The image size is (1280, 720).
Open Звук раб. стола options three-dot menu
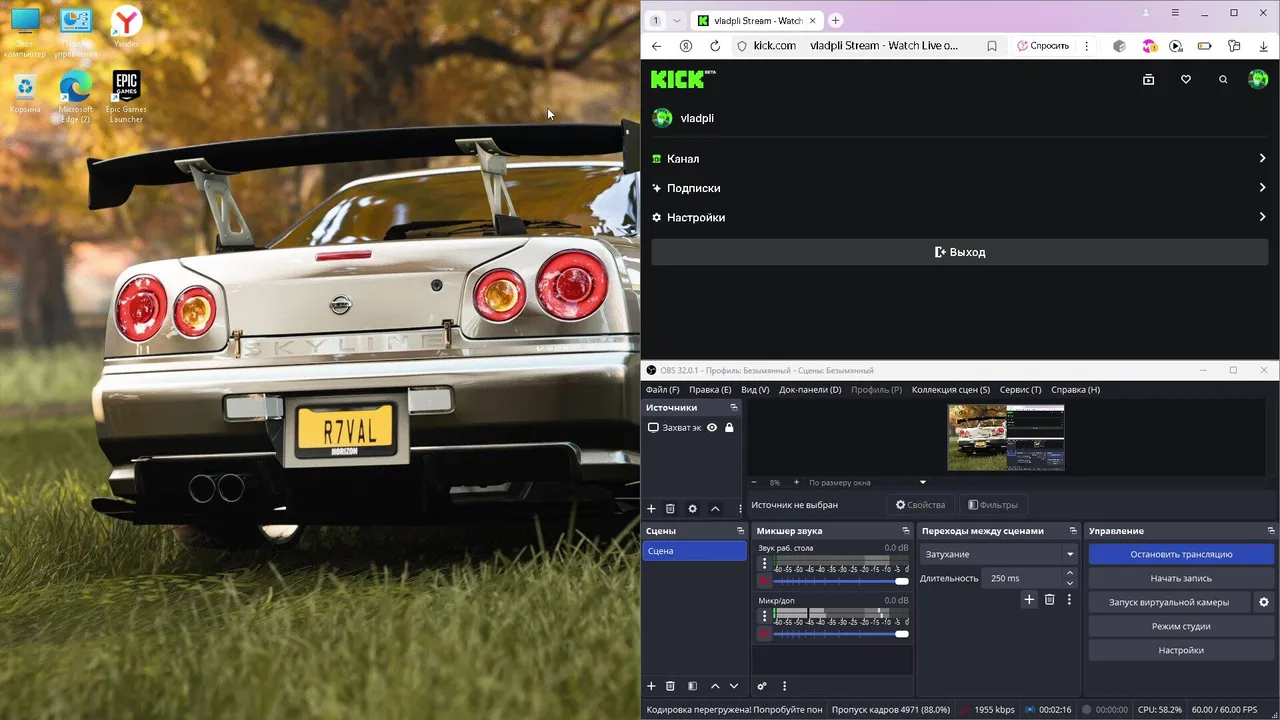click(x=765, y=564)
